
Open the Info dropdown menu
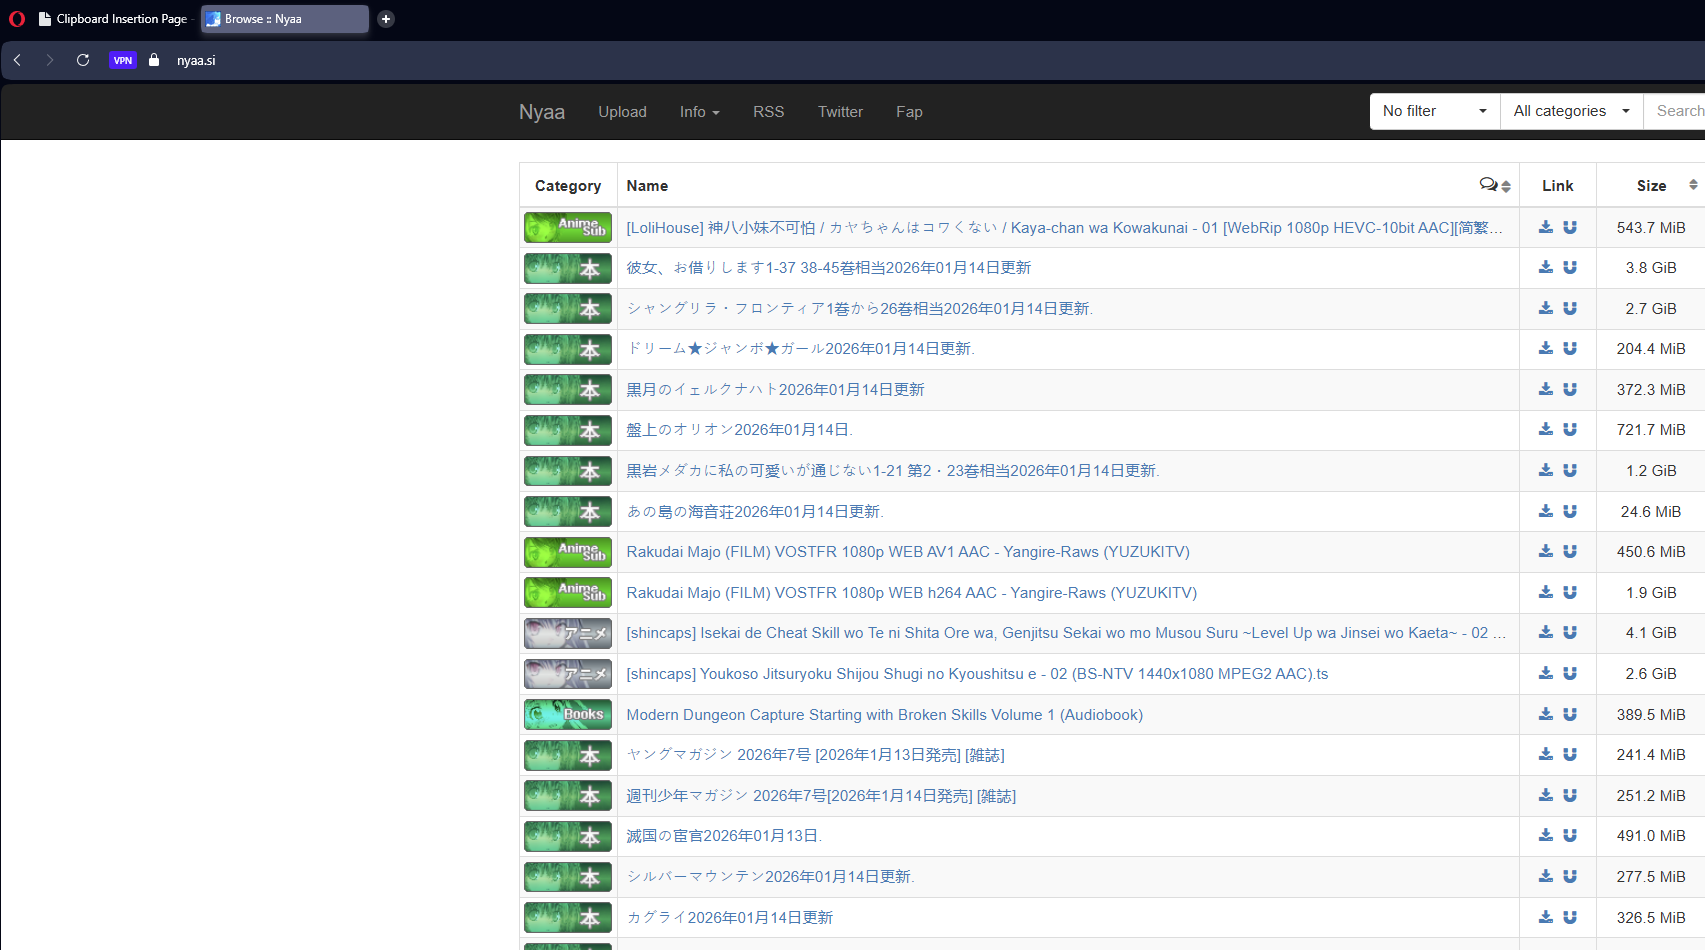(699, 112)
